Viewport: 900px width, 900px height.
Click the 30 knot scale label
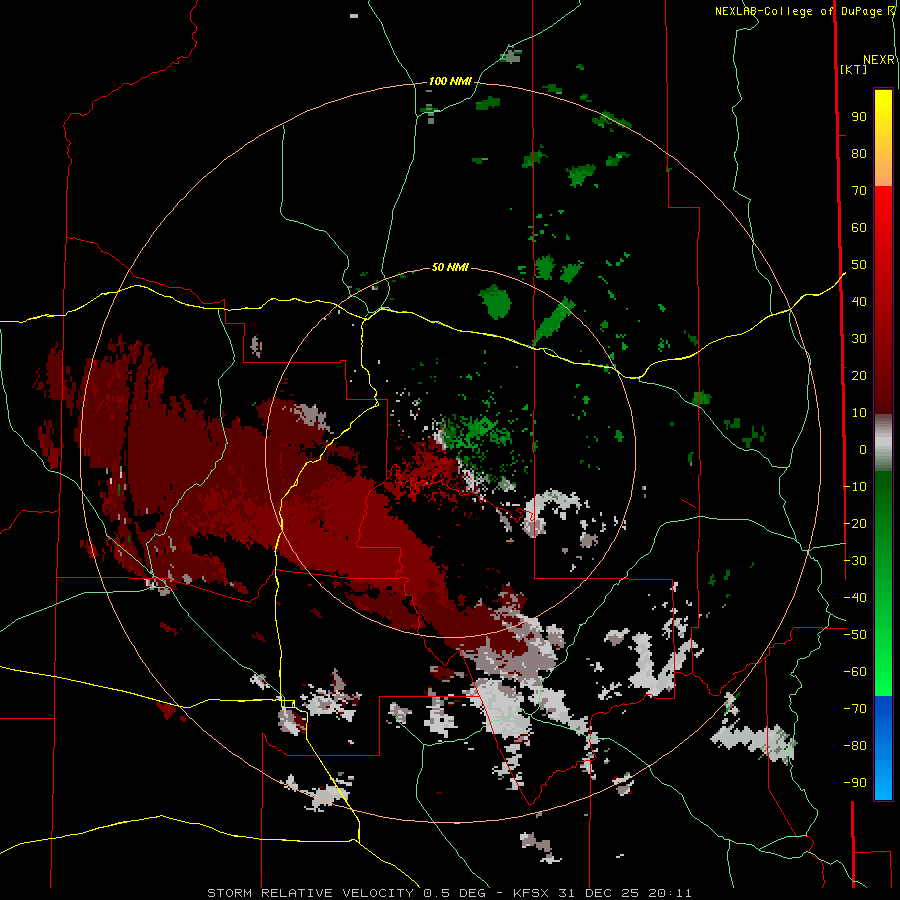click(859, 339)
